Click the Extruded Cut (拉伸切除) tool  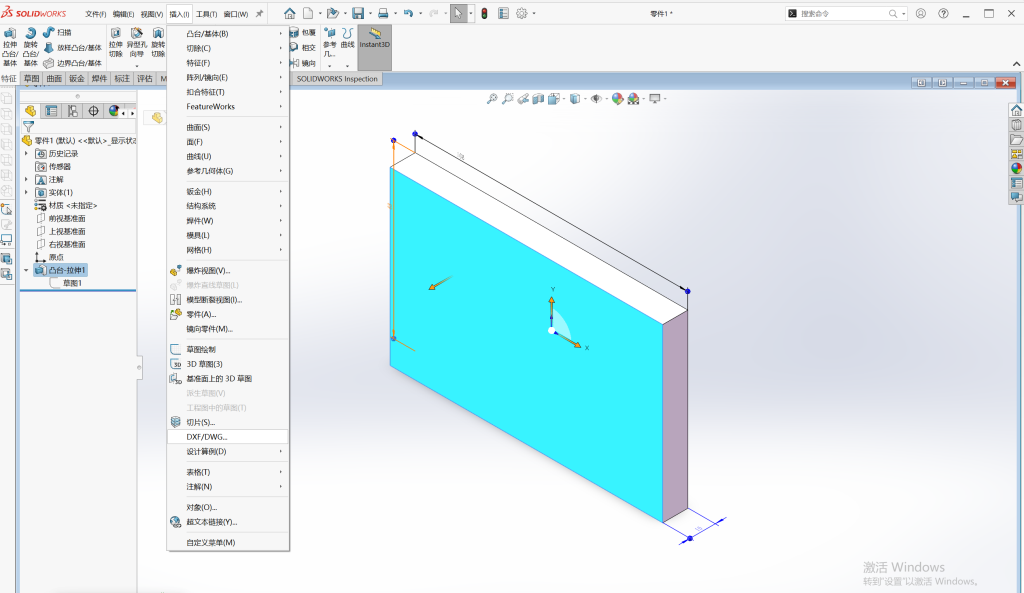(116, 43)
